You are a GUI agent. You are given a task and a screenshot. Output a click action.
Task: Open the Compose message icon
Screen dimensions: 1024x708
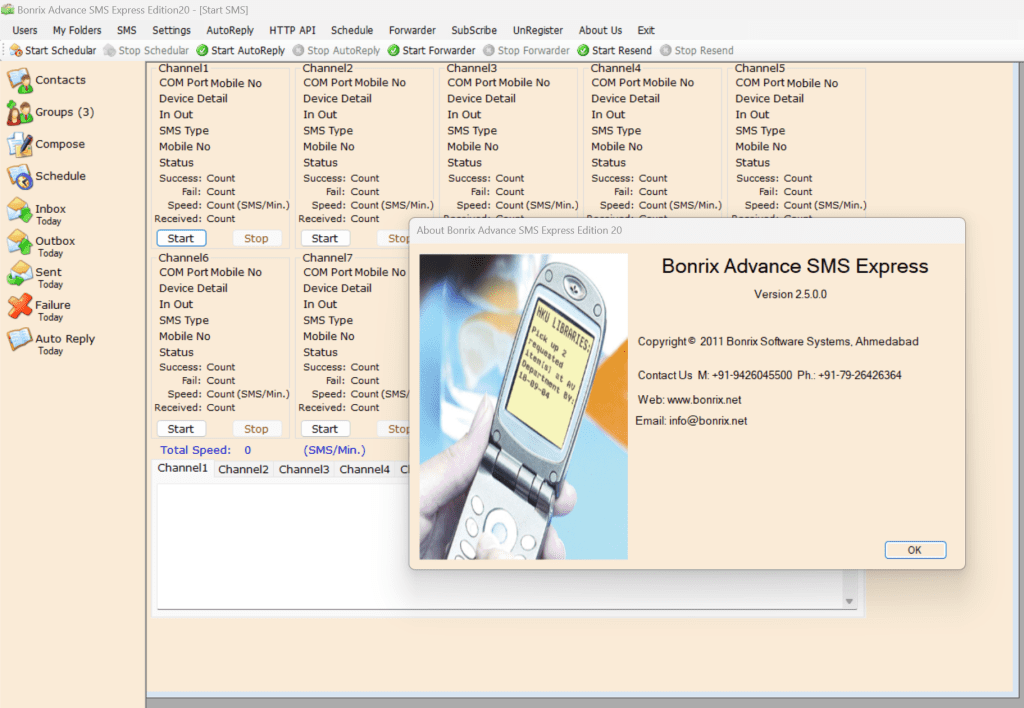coord(20,144)
